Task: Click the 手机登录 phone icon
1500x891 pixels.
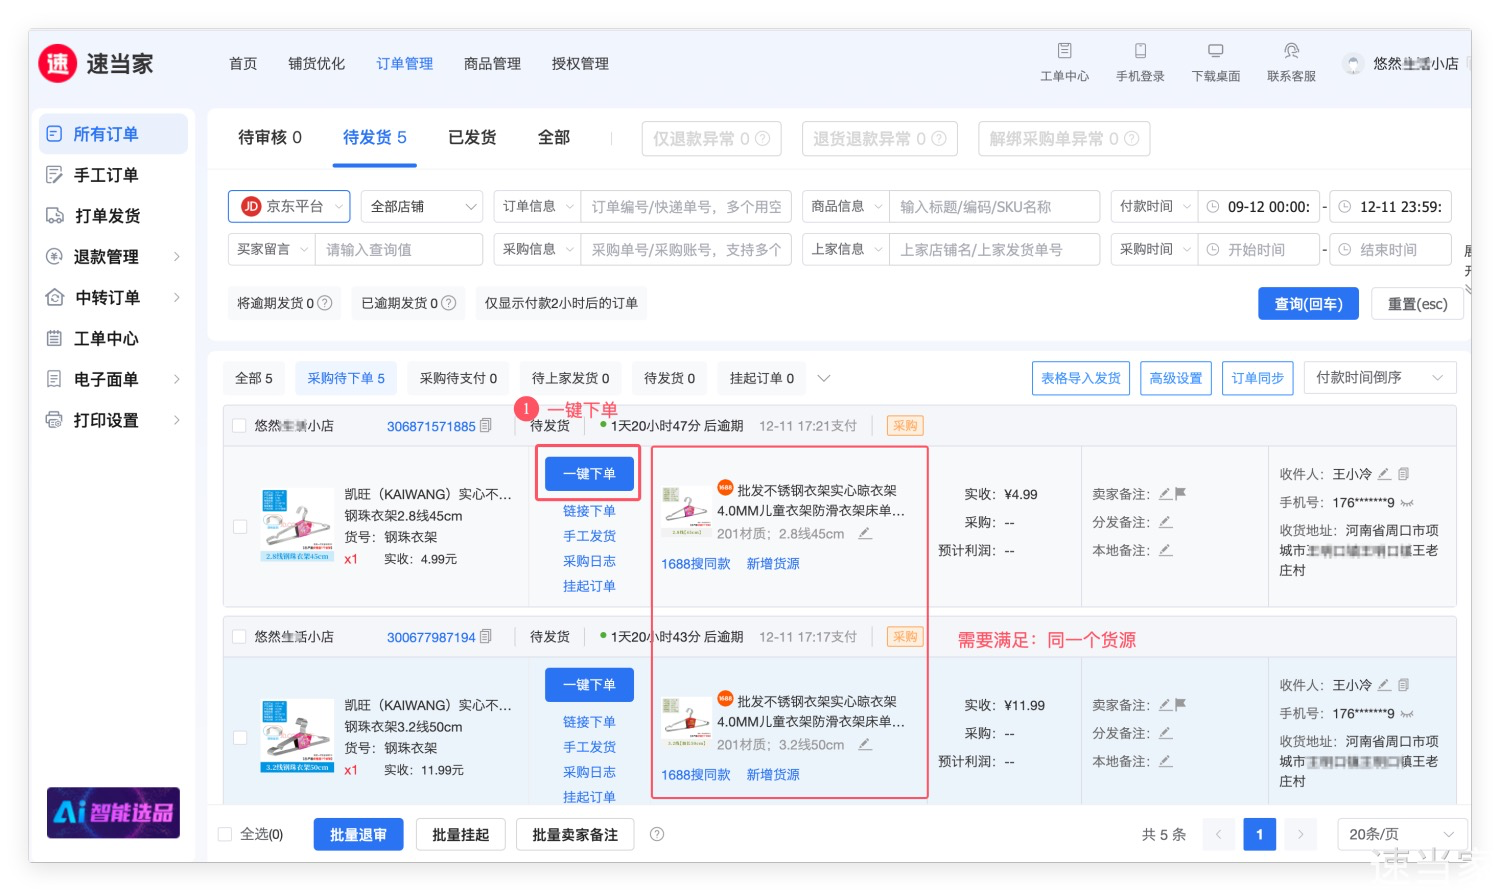Action: 1140,51
